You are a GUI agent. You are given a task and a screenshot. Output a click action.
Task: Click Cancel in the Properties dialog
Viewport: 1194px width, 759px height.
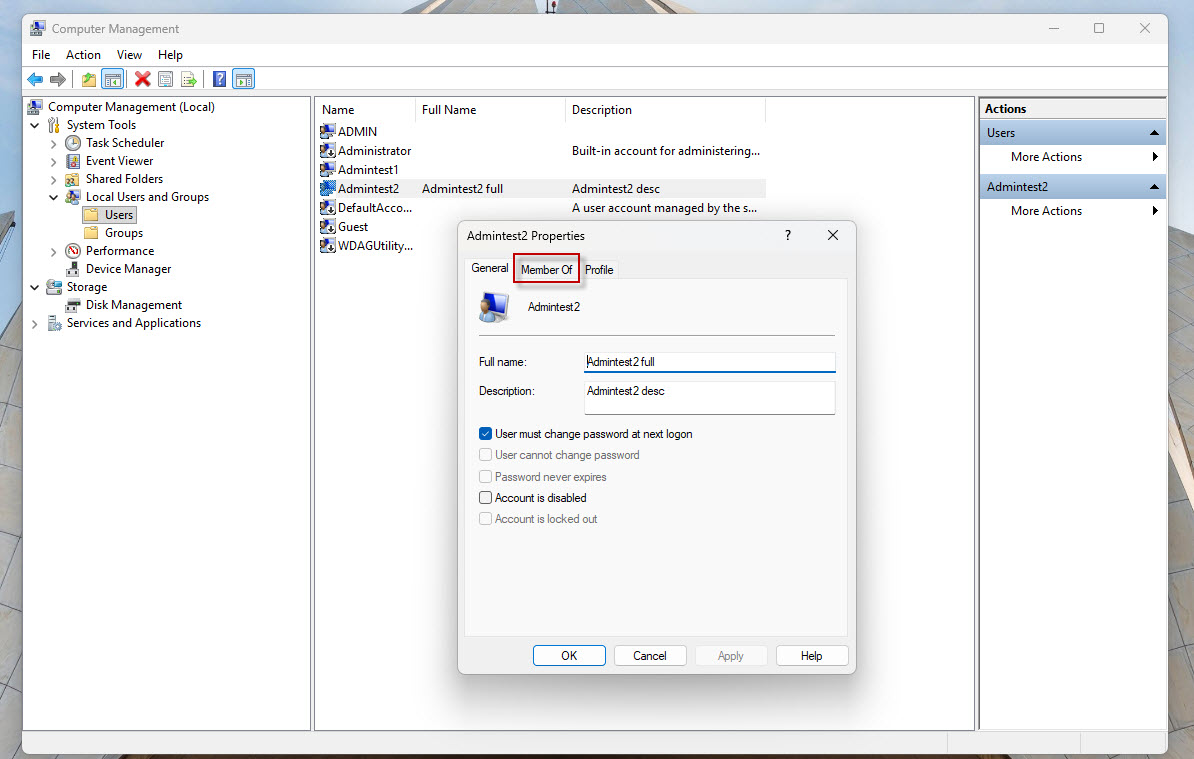tap(650, 655)
